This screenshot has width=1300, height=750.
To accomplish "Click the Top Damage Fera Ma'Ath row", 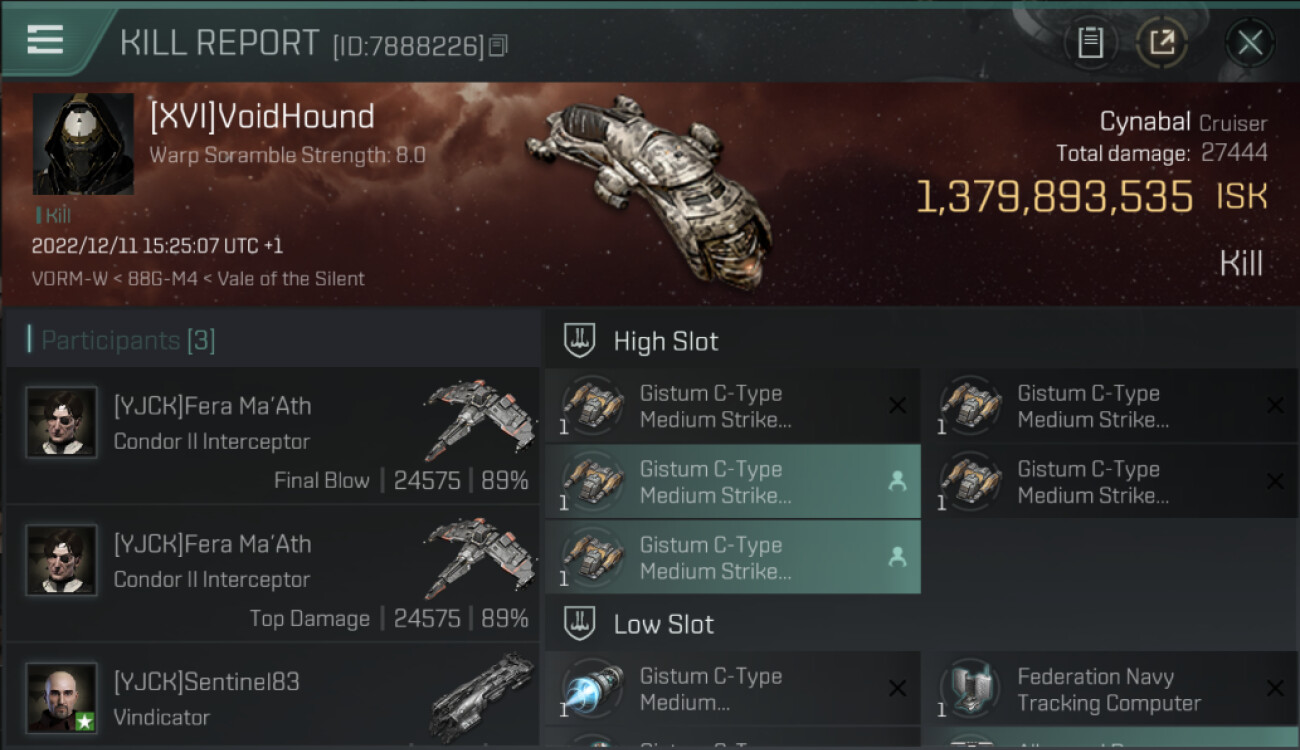I will coord(272,574).
